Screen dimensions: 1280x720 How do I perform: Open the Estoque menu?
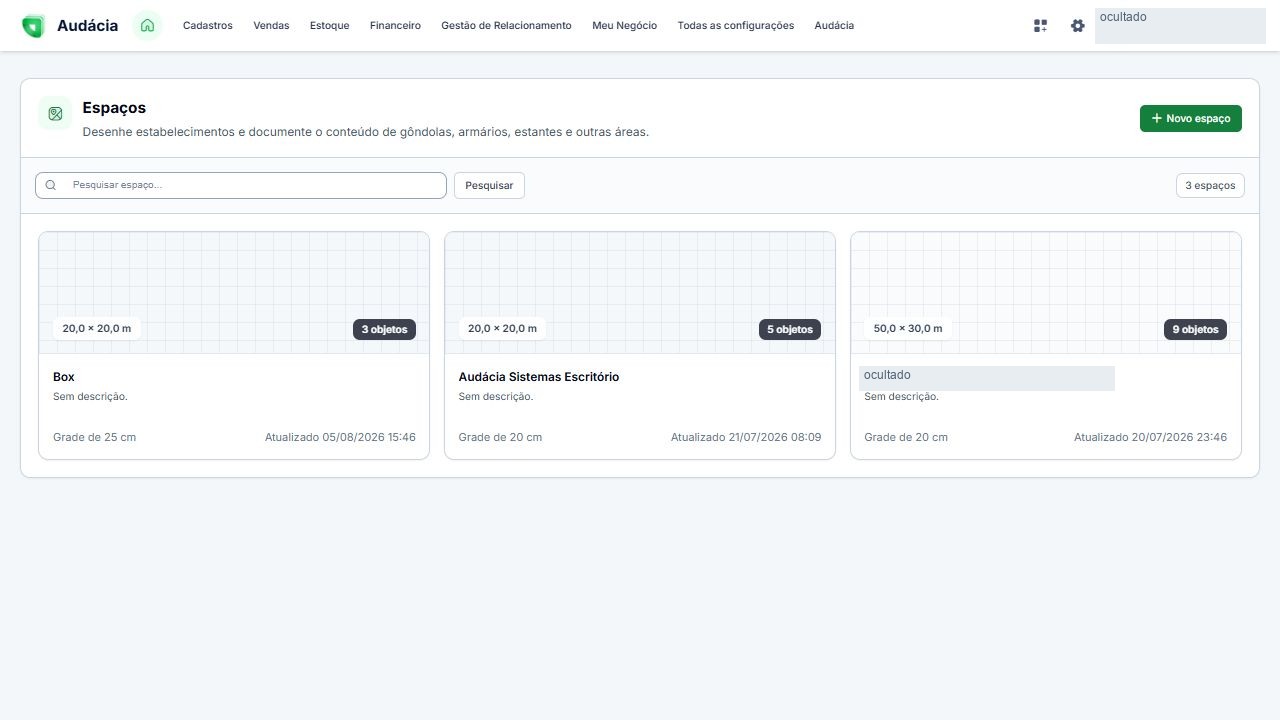tap(329, 26)
